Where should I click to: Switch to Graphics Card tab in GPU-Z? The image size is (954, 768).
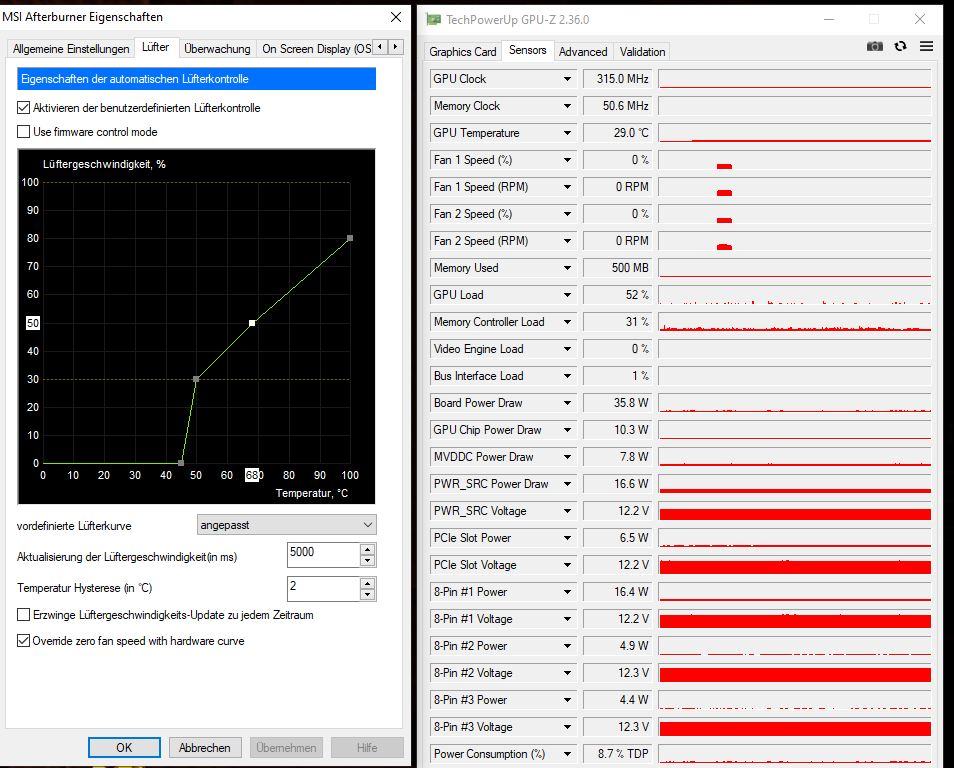click(462, 52)
